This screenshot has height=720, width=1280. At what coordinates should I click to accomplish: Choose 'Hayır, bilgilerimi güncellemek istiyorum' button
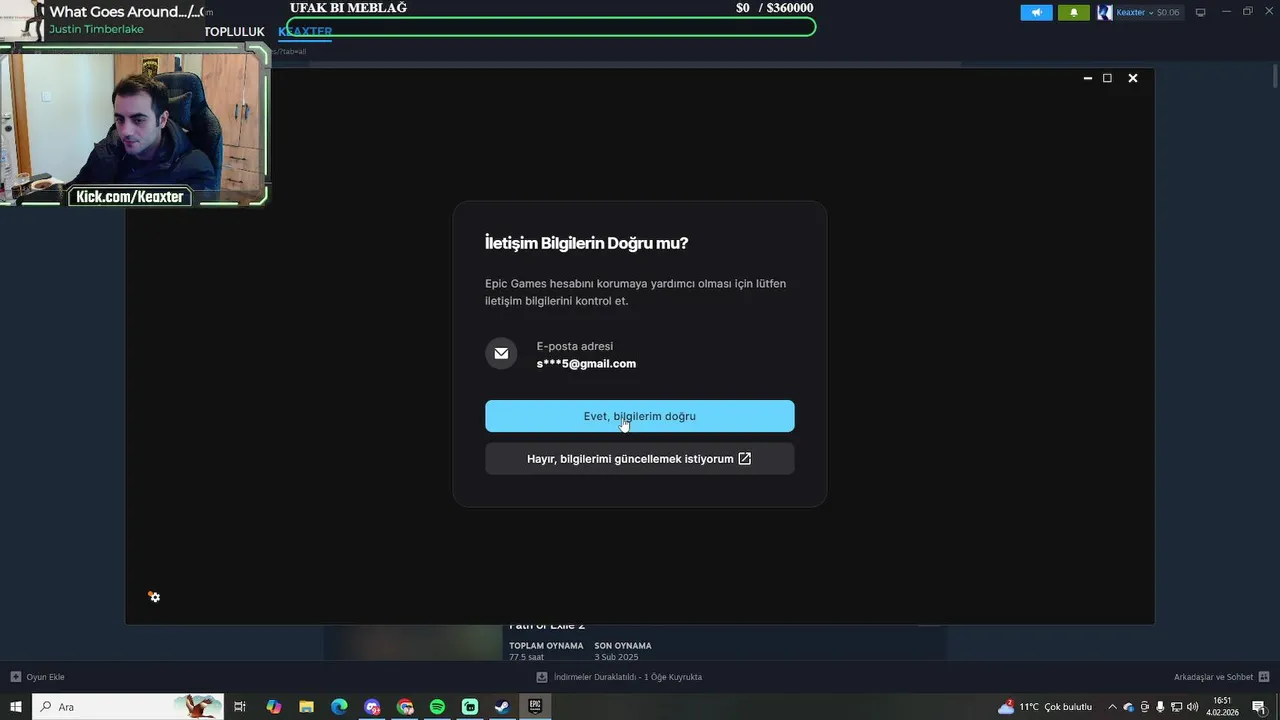pyautogui.click(x=640, y=459)
